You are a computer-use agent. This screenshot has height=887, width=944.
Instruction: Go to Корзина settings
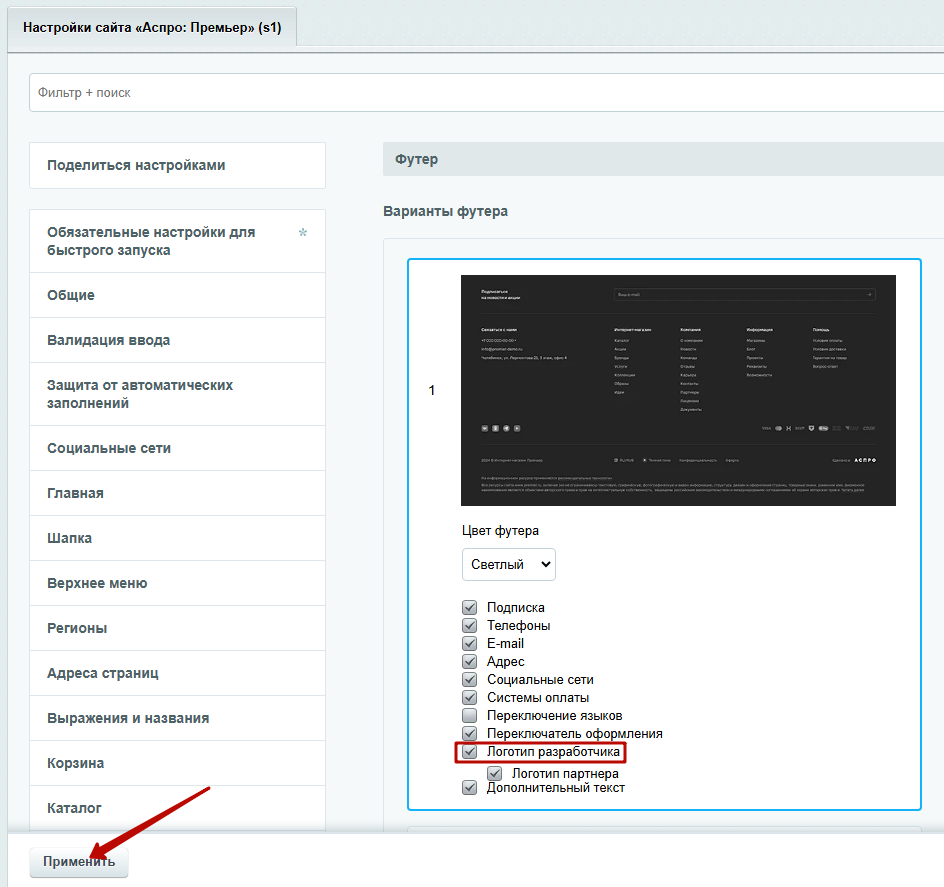click(x=178, y=764)
